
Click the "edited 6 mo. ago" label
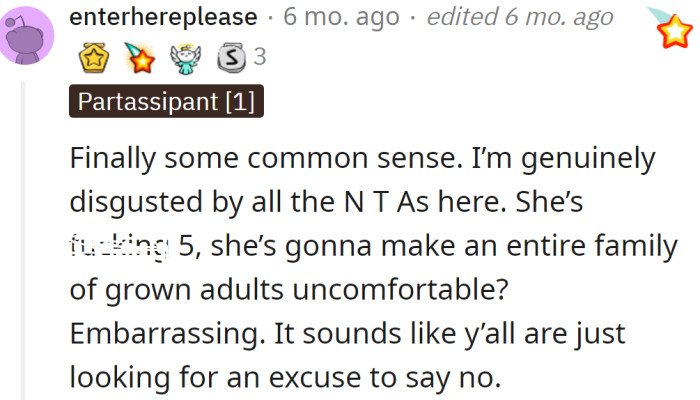519,19
